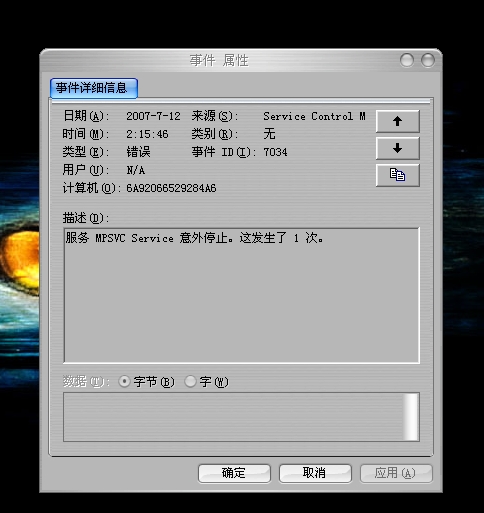Click the 应用(A) button
The image size is (484, 513).
[x=396, y=473]
